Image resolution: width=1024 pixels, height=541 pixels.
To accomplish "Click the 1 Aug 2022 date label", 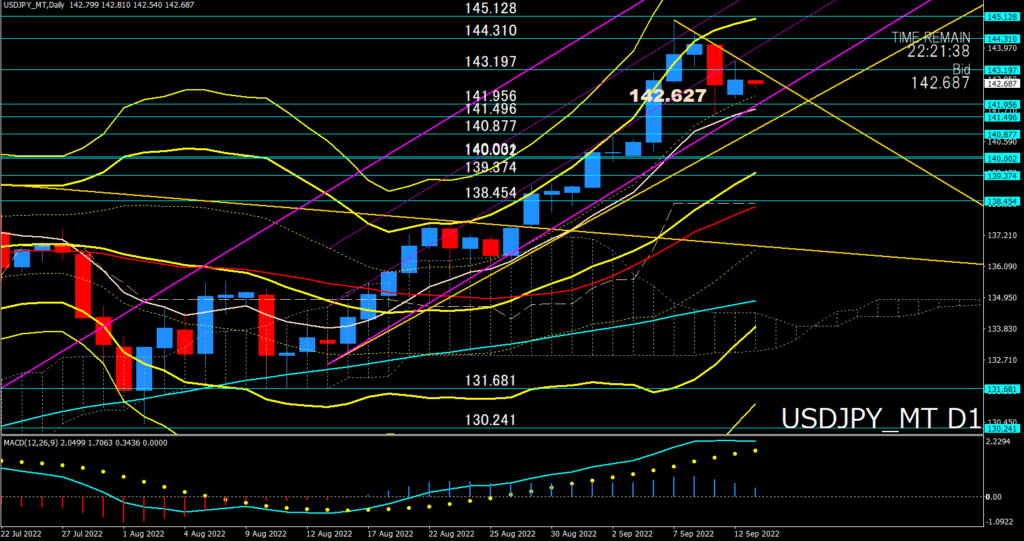I will point(144,534).
